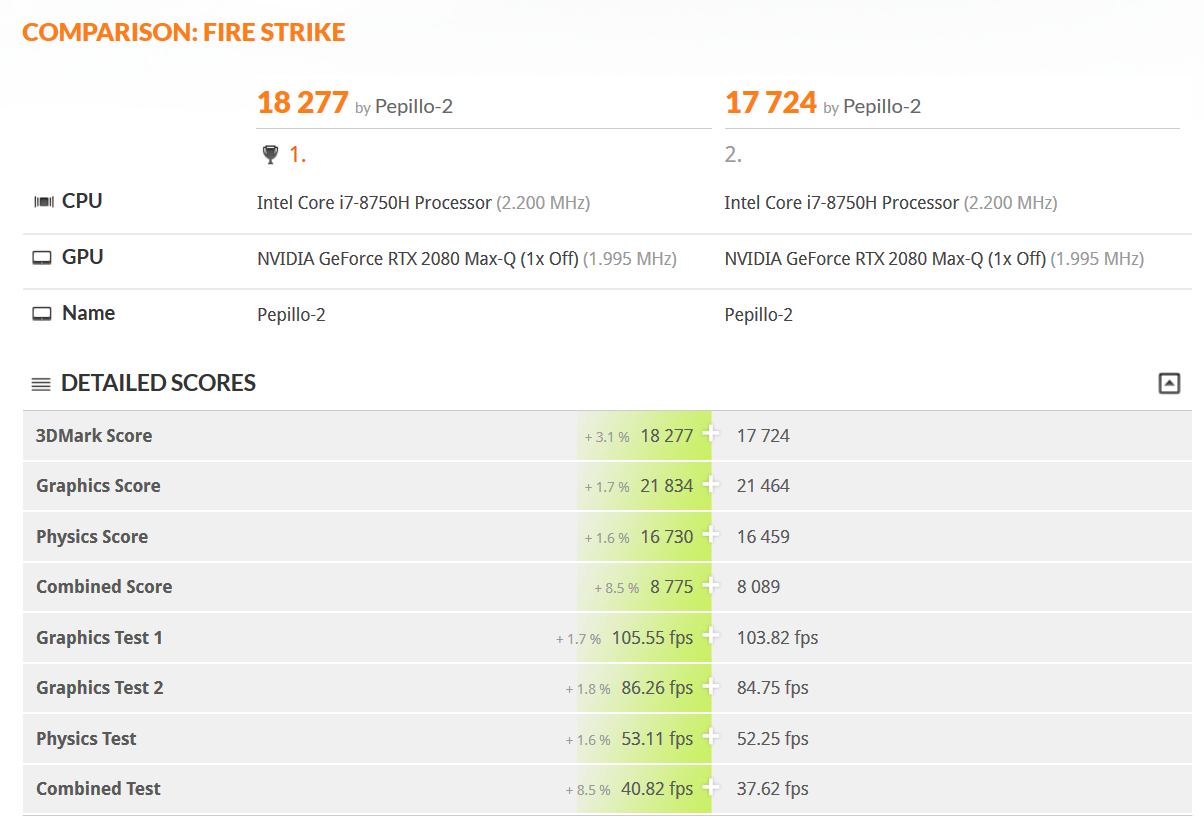Click the plus icon in Combined Test row
Viewport: 1204px width, 822px height.
[x=710, y=787]
